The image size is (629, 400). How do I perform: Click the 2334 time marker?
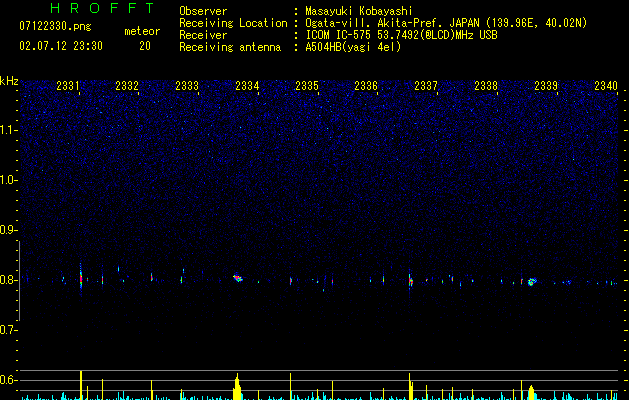247,86
